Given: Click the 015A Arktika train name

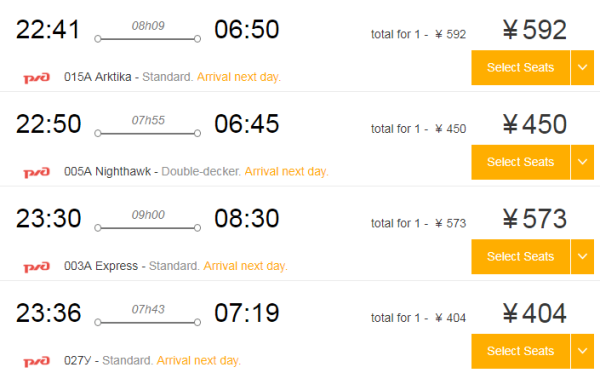Looking at the screenshot, I should (98, 77).
